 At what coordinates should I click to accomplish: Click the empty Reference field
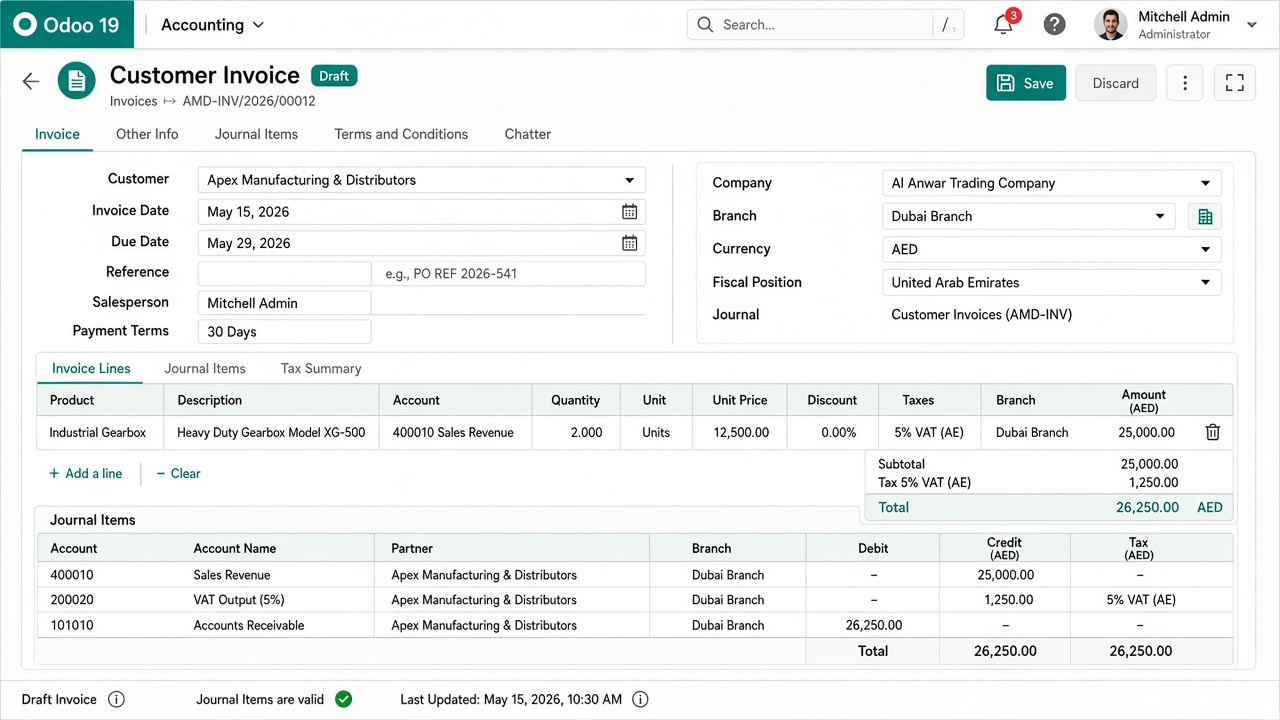click(284, 273)
